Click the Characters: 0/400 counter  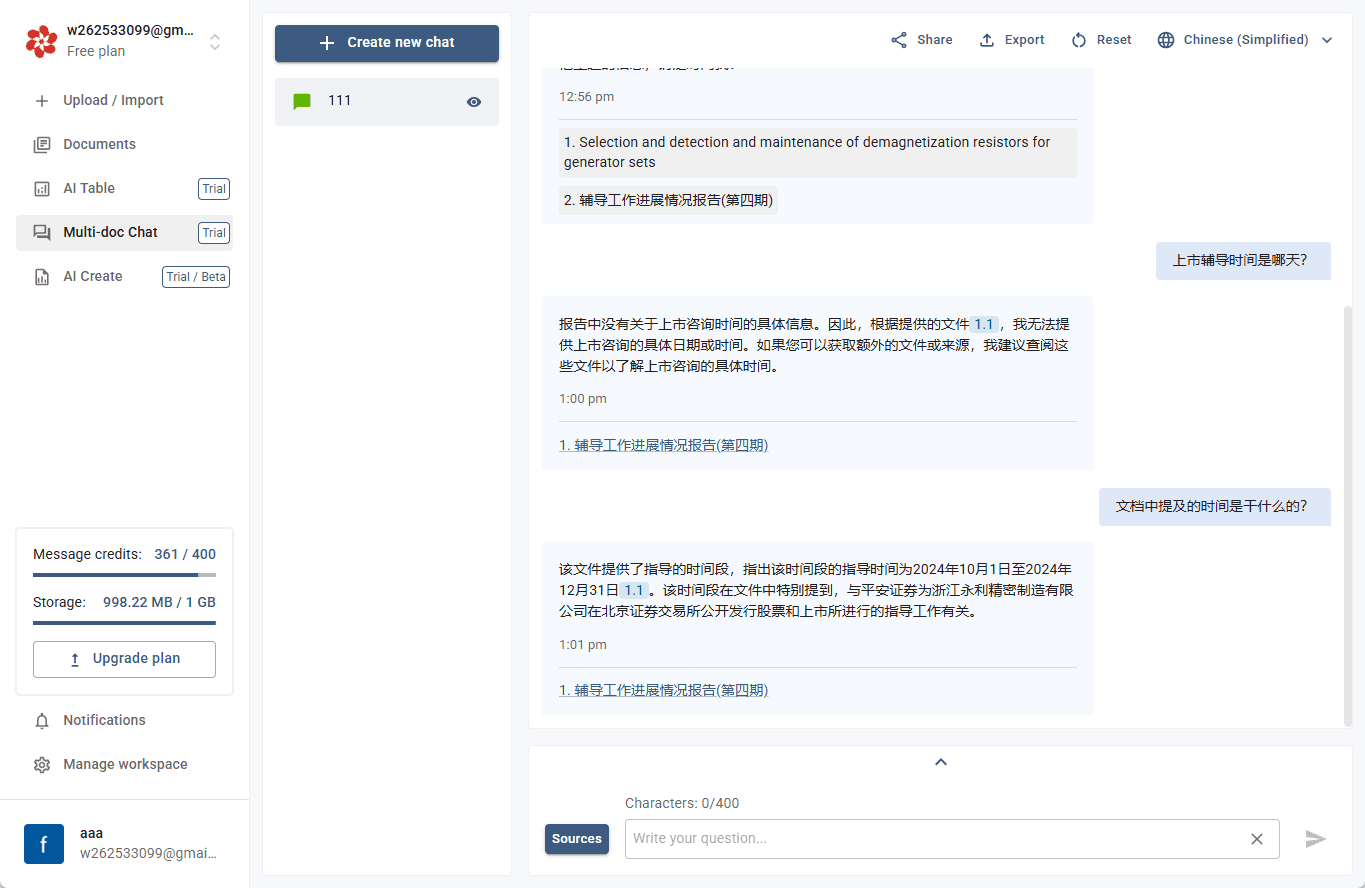(682, 803)
